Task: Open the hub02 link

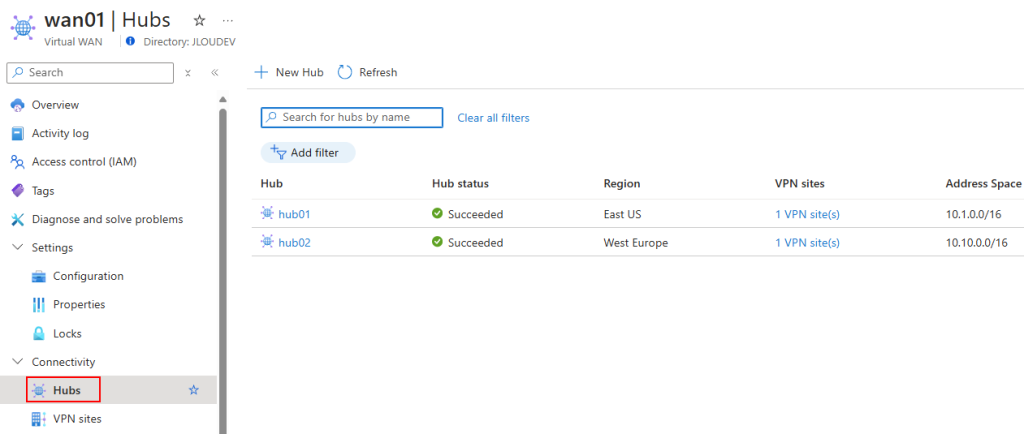Action: 295,243
